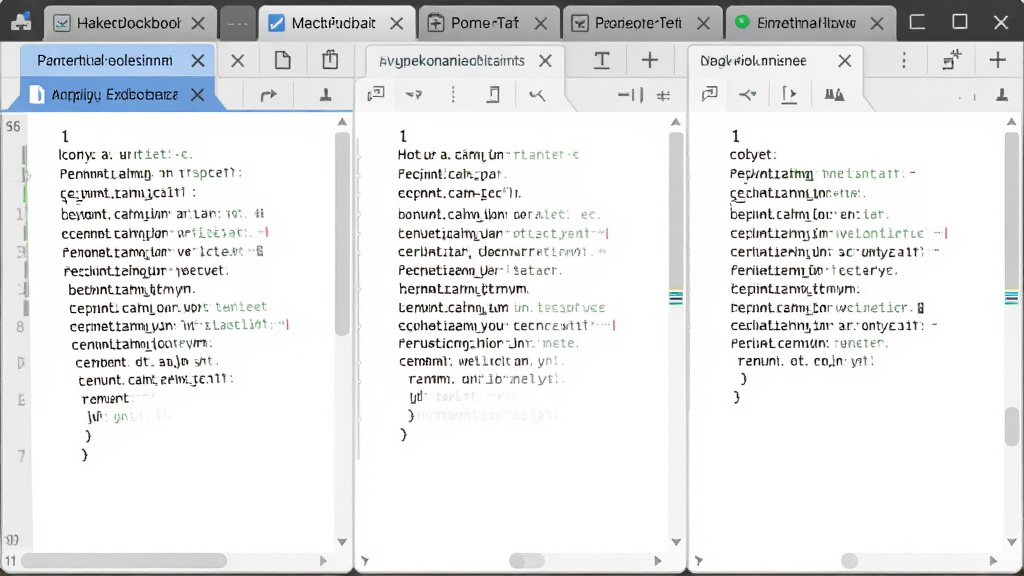Click the app icon left of HakerDockbool tab
Screen dimensions: 1024x576
21,23
